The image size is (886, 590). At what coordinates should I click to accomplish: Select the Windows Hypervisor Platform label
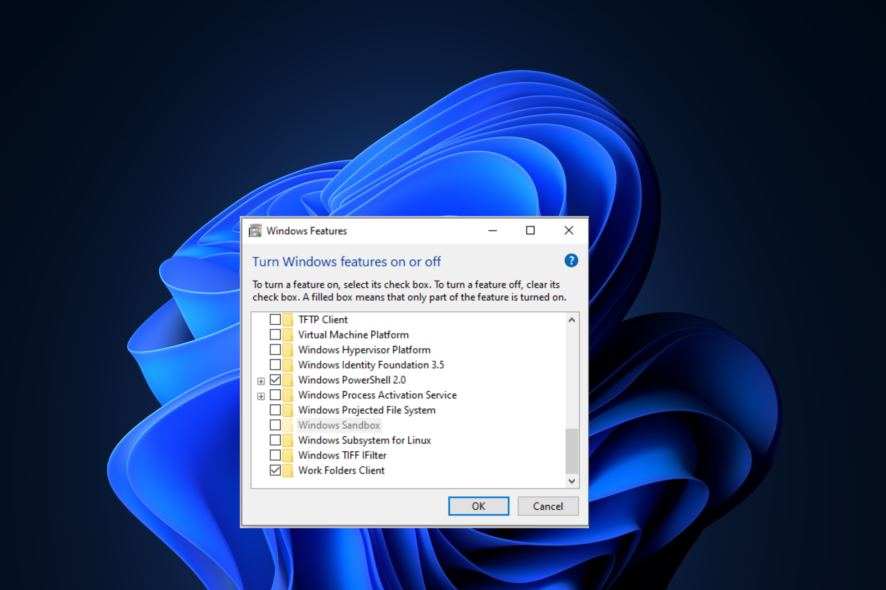pos(364,350)
